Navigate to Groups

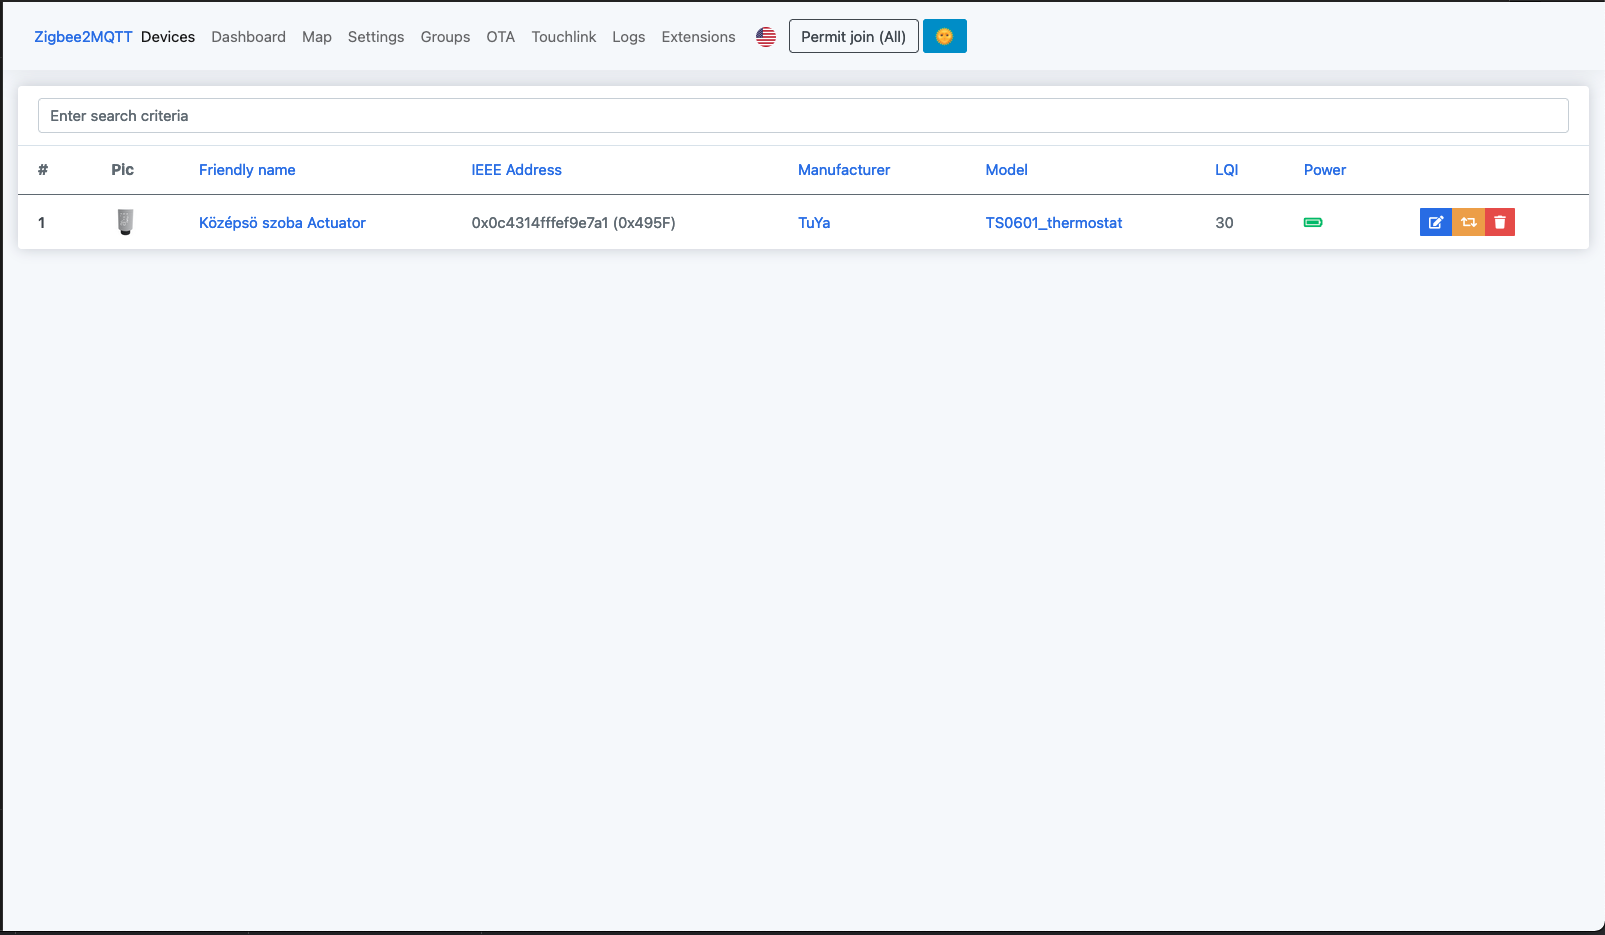pyautogui.click(x=445, y=37)
